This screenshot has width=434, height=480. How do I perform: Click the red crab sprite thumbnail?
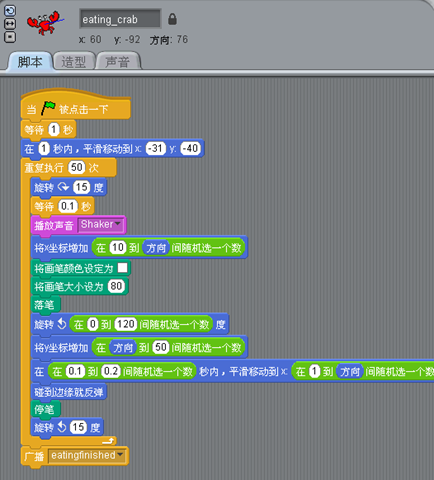[45, 23]
